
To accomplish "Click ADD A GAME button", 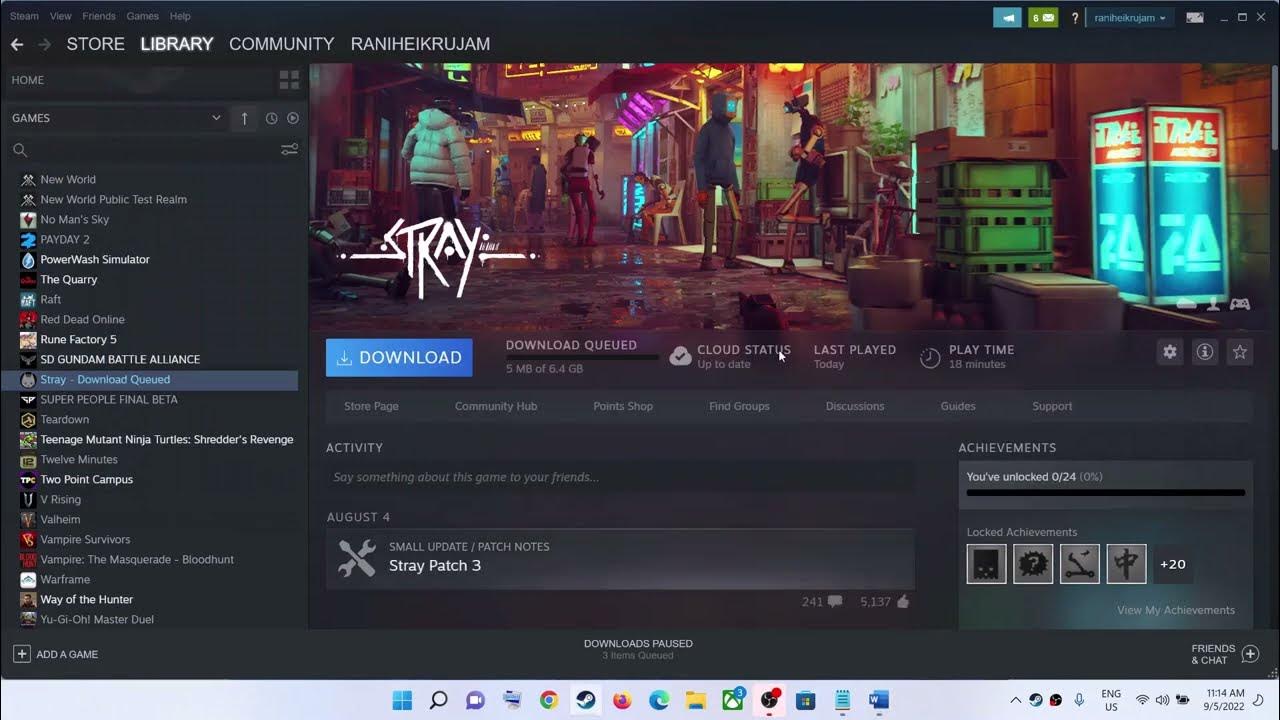I will [x=56, y=654].
